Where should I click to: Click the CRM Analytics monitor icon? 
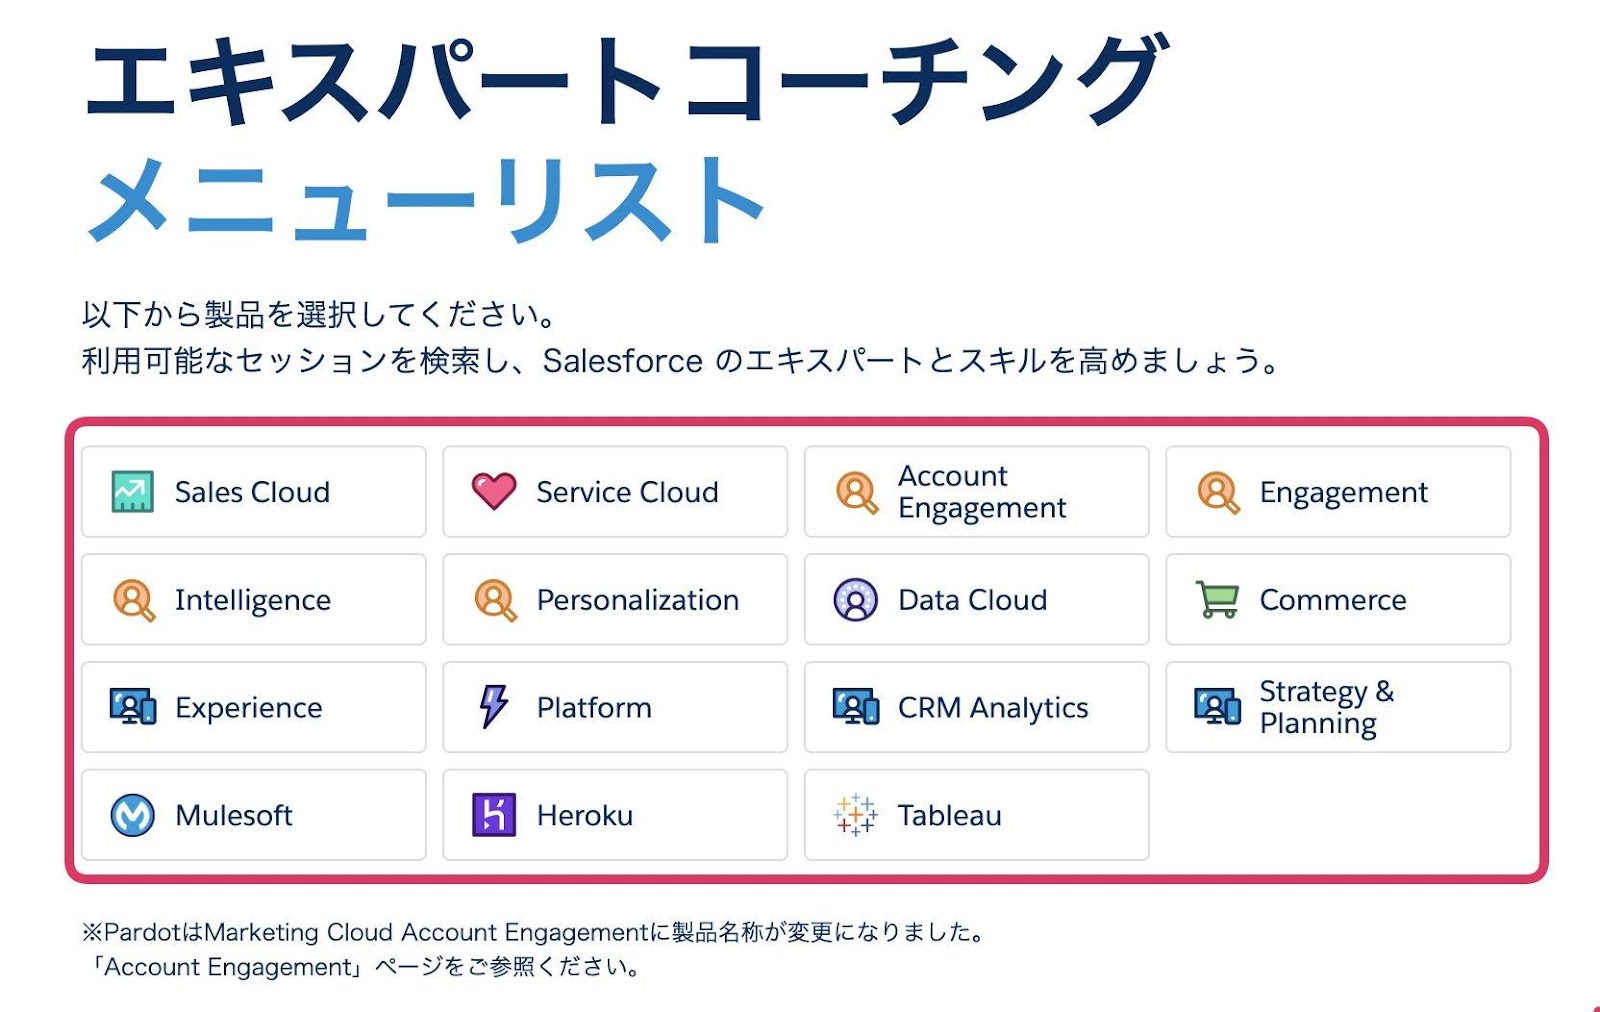(856, 707)
